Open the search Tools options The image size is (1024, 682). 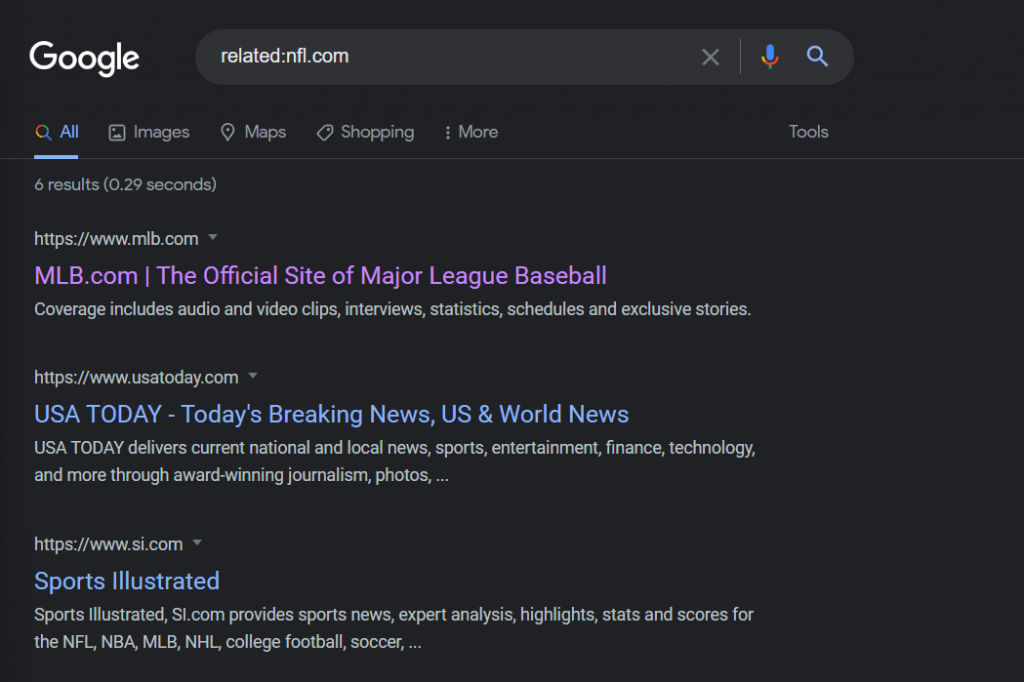click(808, 132)
